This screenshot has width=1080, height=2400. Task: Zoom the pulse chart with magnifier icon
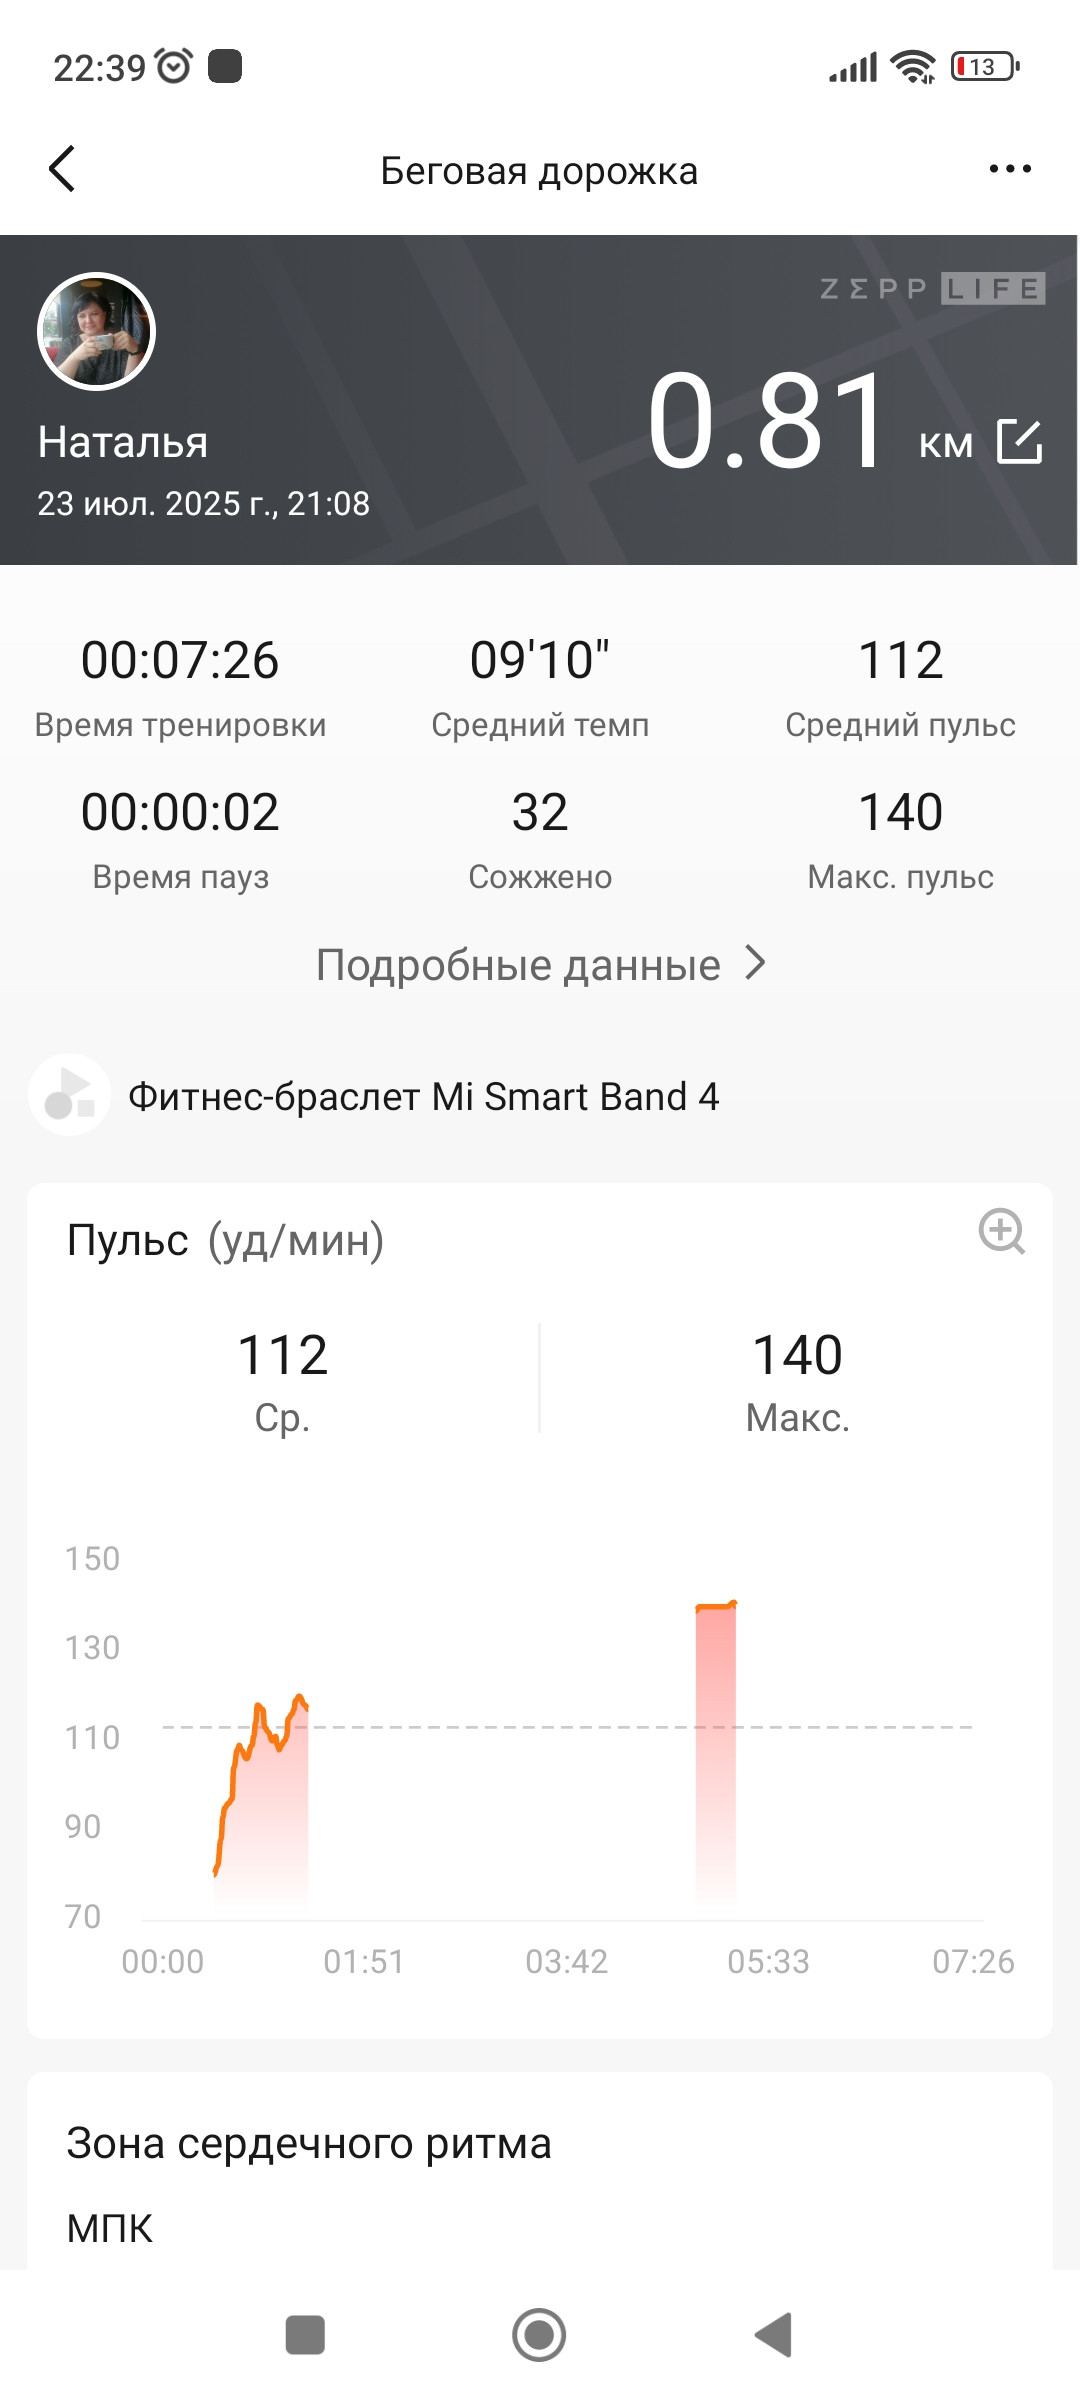tap(1001, 1231)
